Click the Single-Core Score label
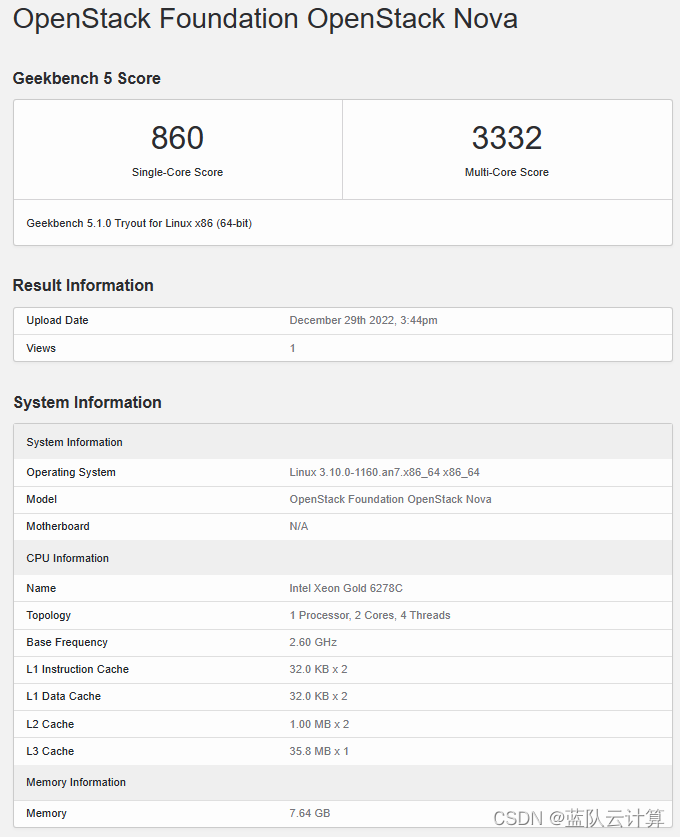 (177, 172)
